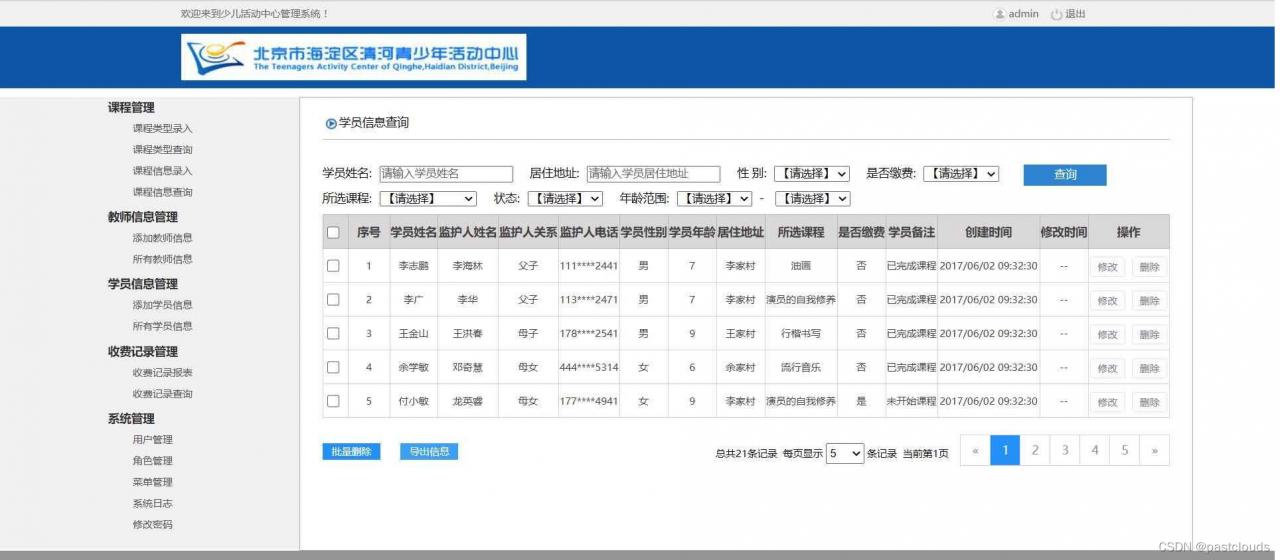This screenshot has width=1280, height=560.
Task: Open the 年龄范围 maximum dropdown
Action: [x=813, y=199]
